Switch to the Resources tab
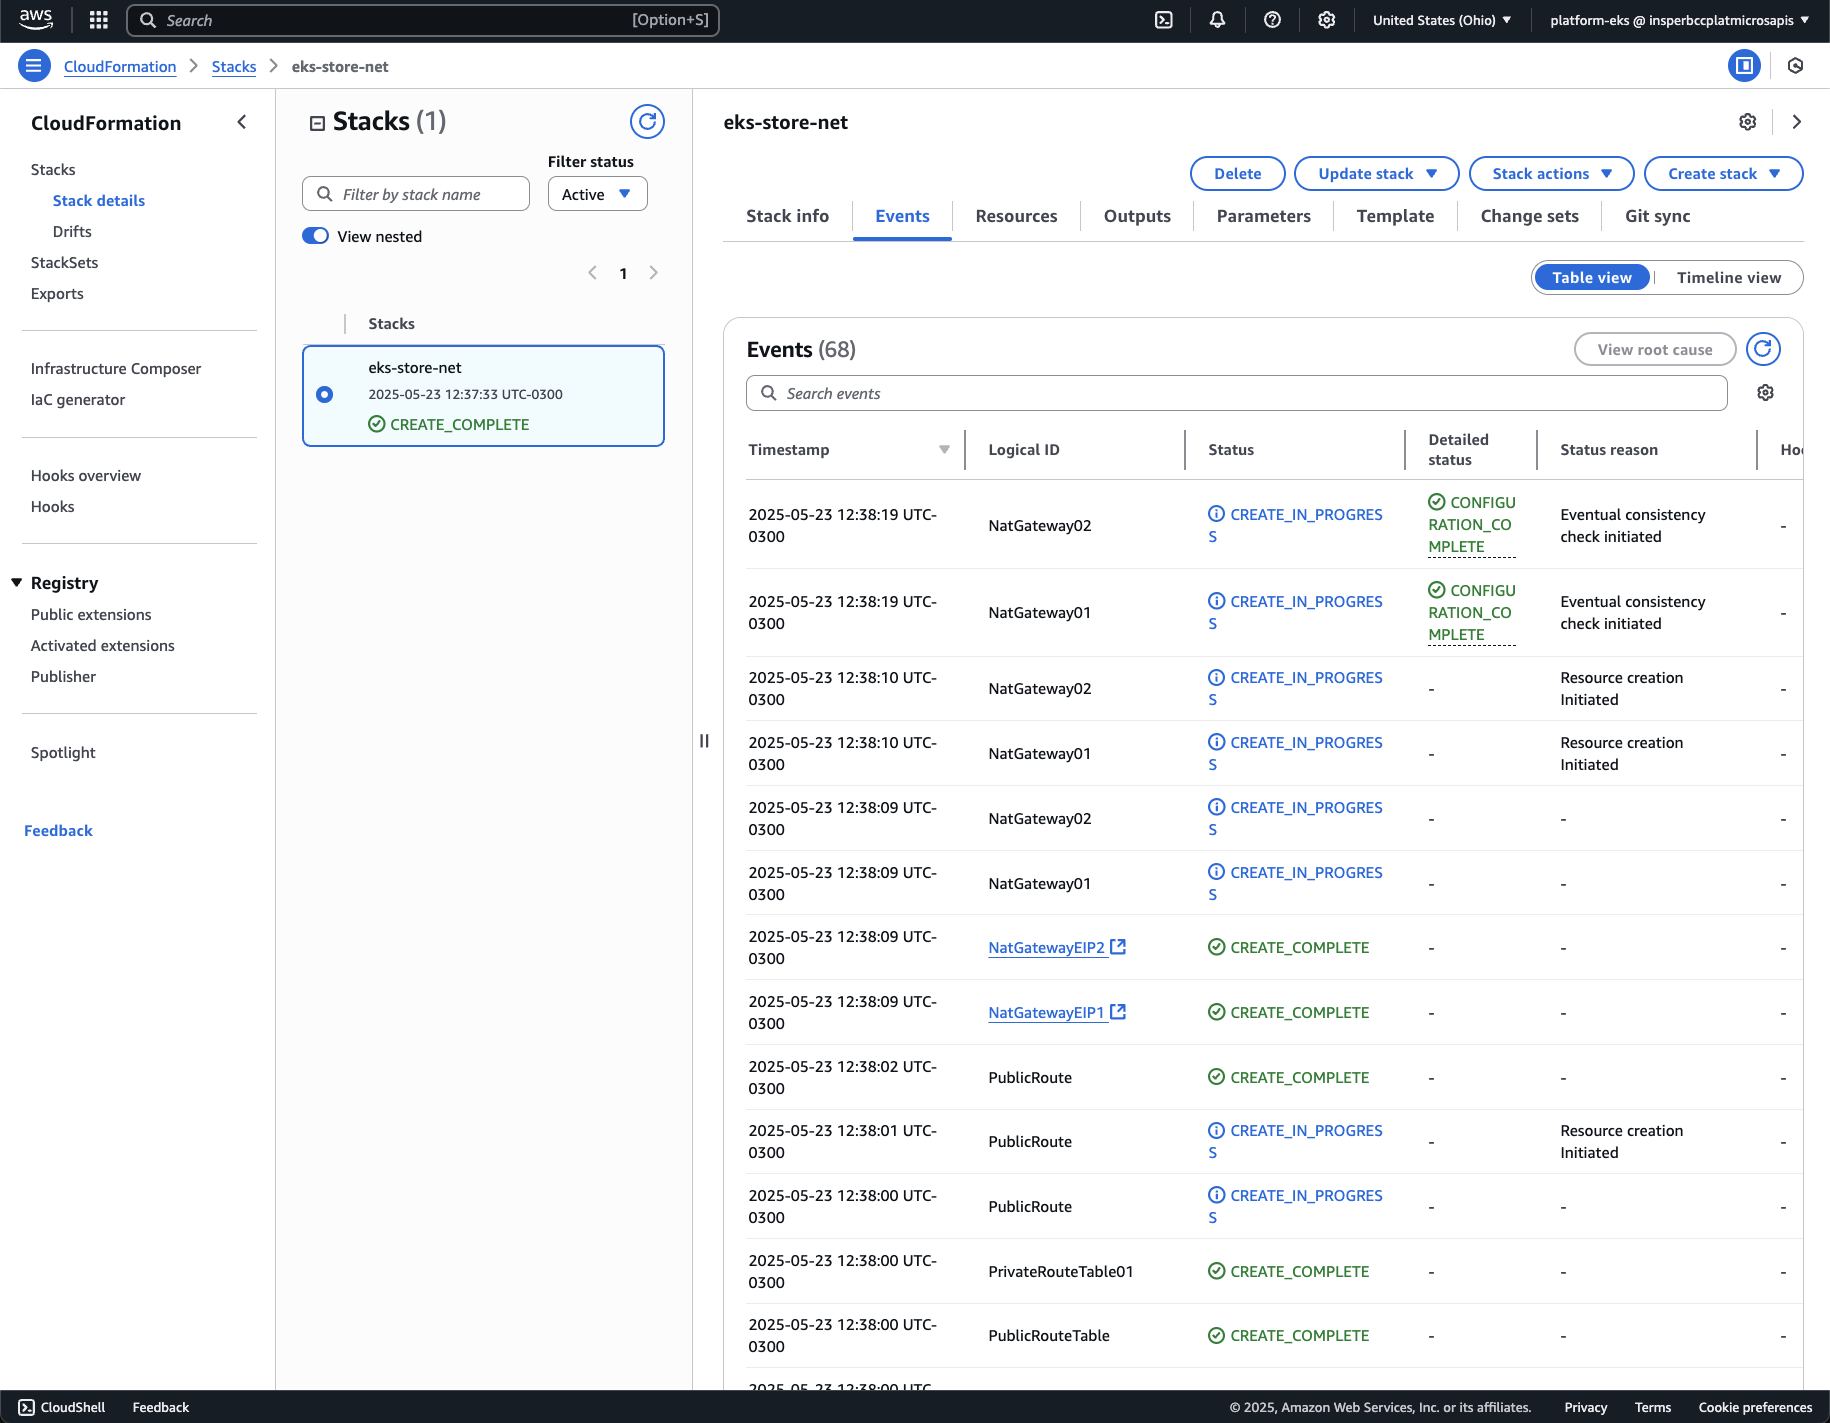The height and width of the screenshot is (1423, 1830). (x=1016, y=216)
